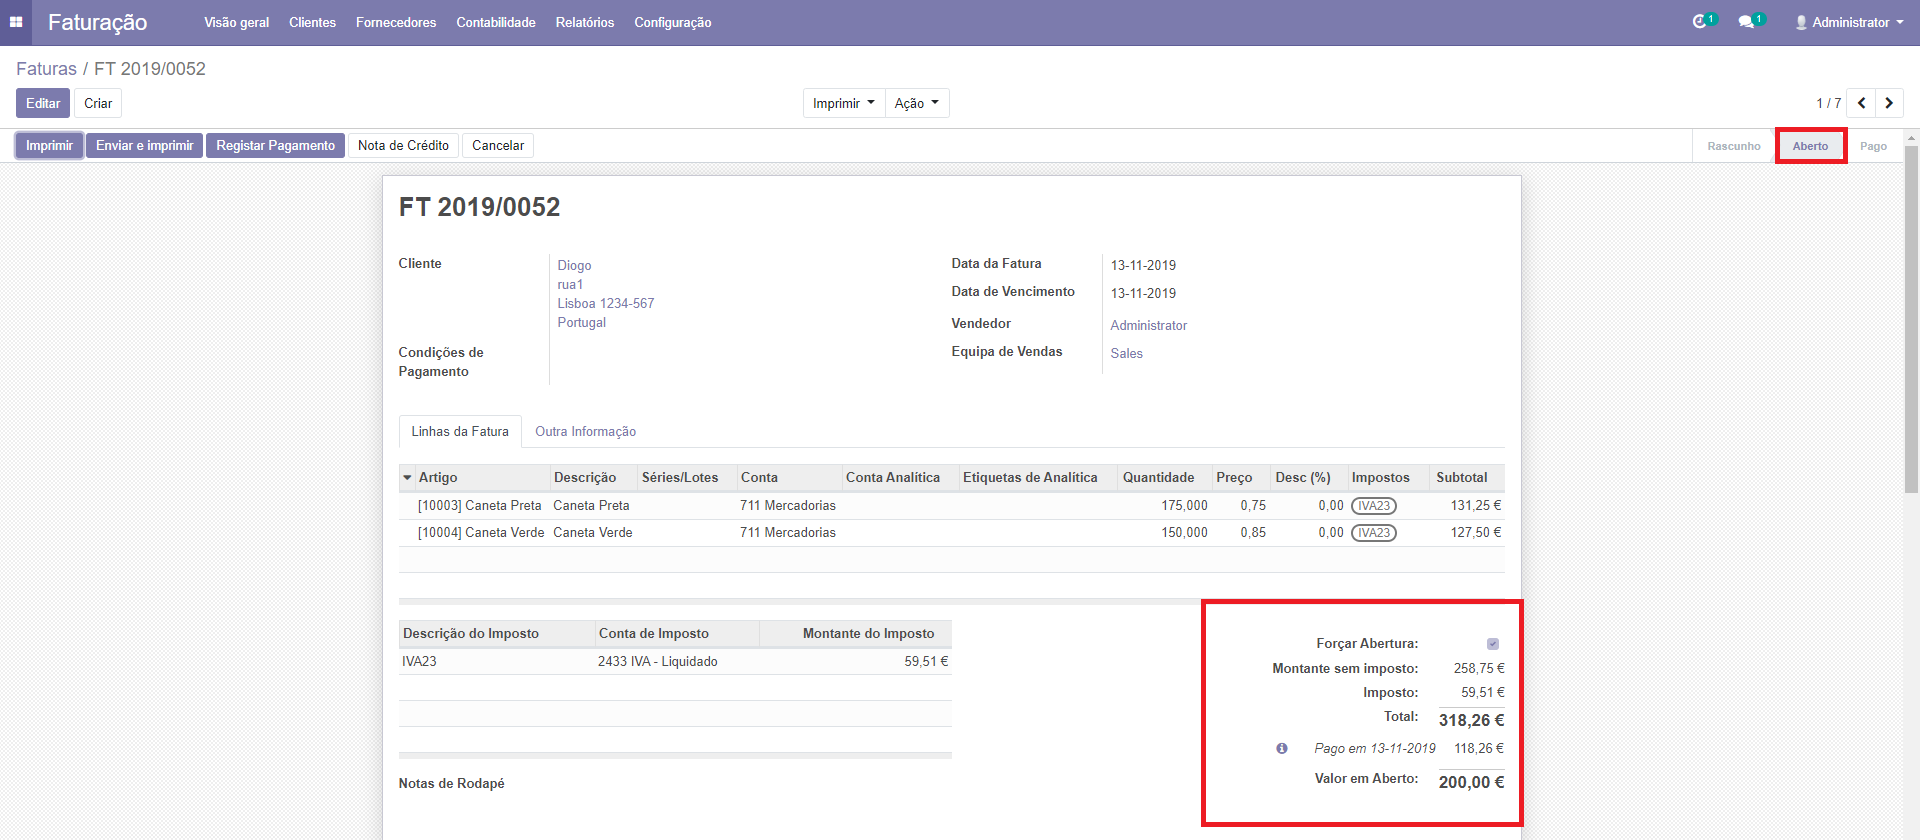Click the Administrator user avatar icon
Screen dimensions: 1920x840
click(1801, 22)
